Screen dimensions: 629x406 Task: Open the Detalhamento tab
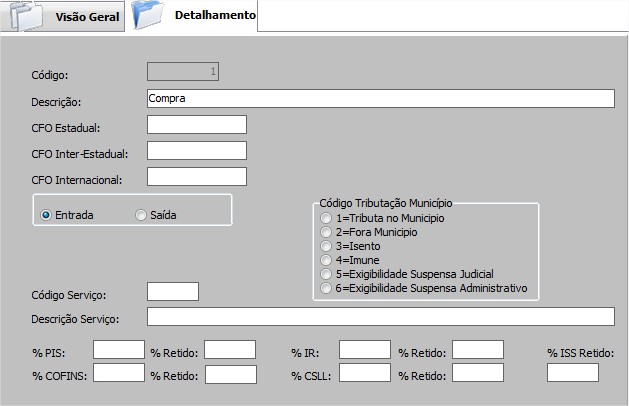click(214, 17)
